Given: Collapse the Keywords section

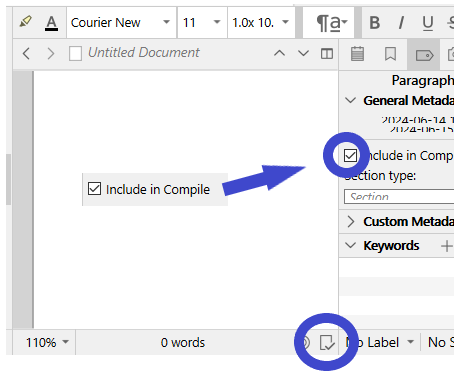Looking at the screenshot, I should (350, 246).
